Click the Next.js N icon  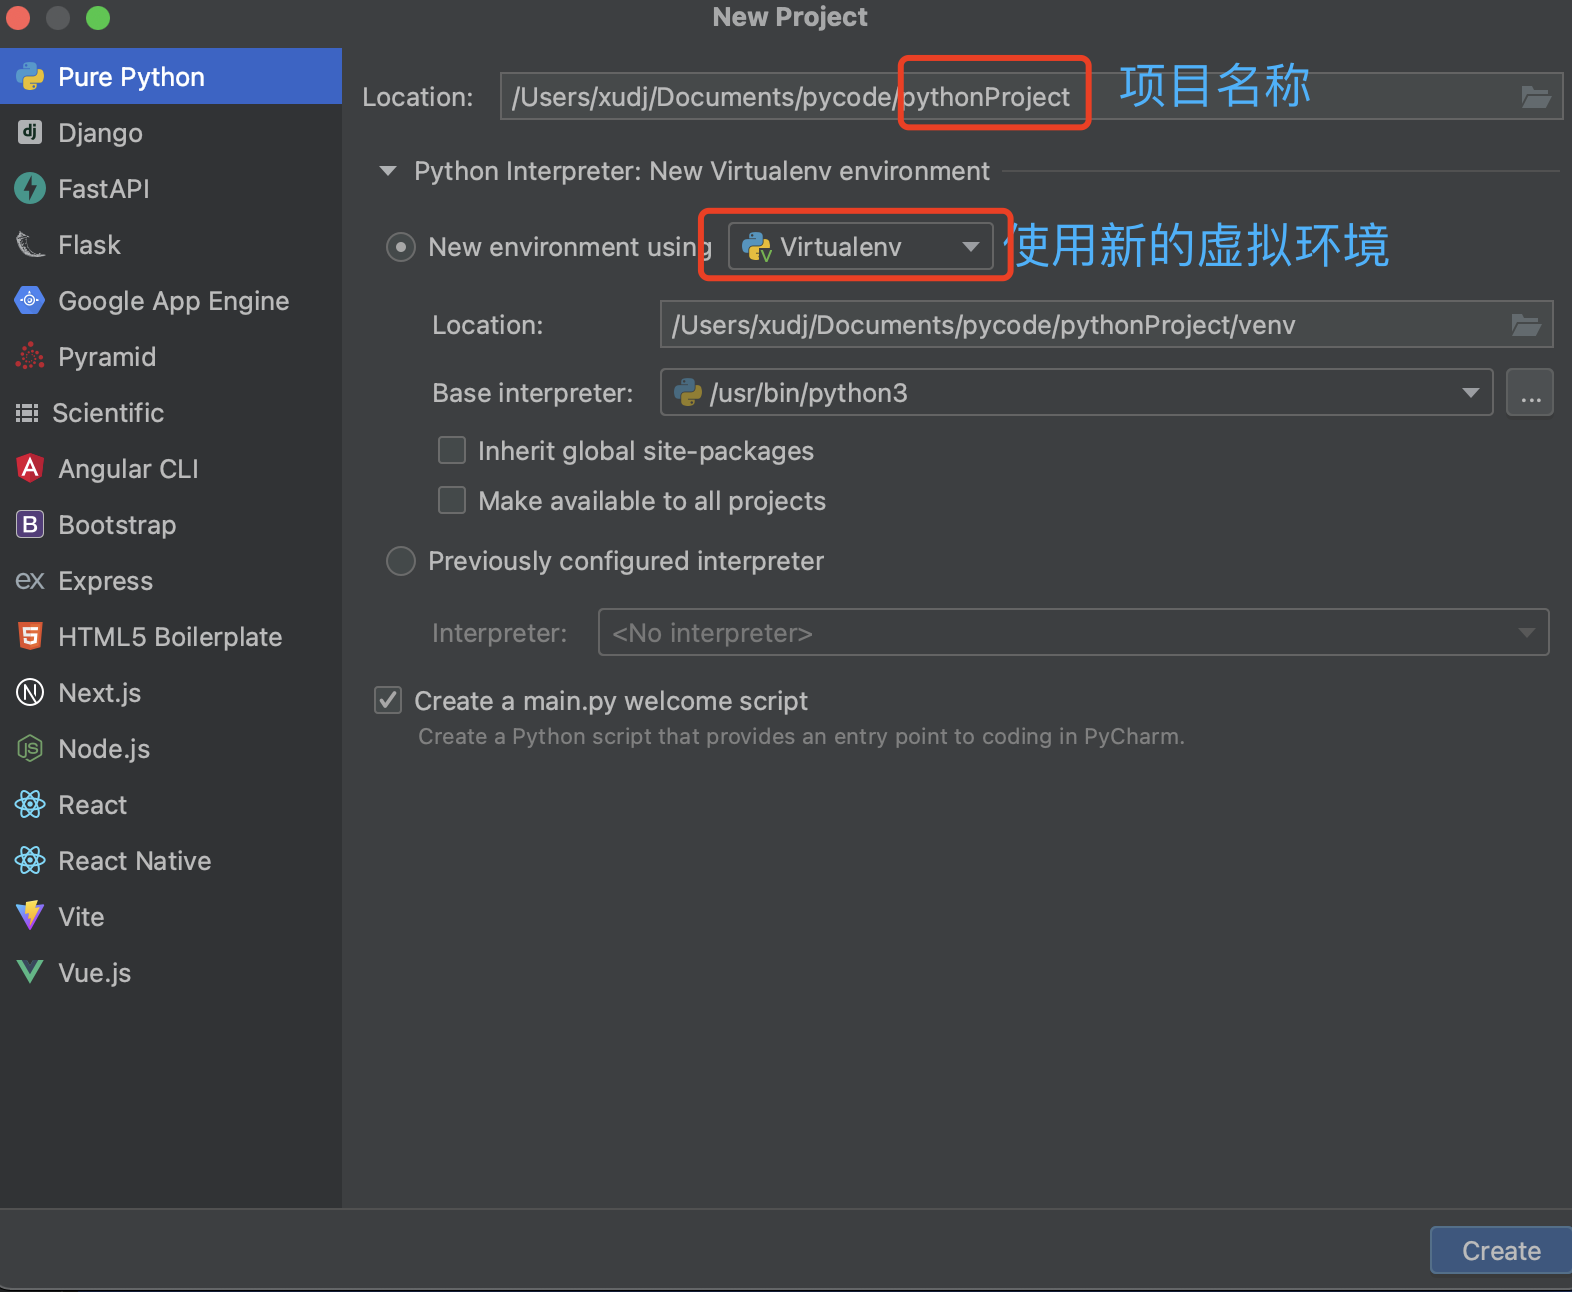30,692
